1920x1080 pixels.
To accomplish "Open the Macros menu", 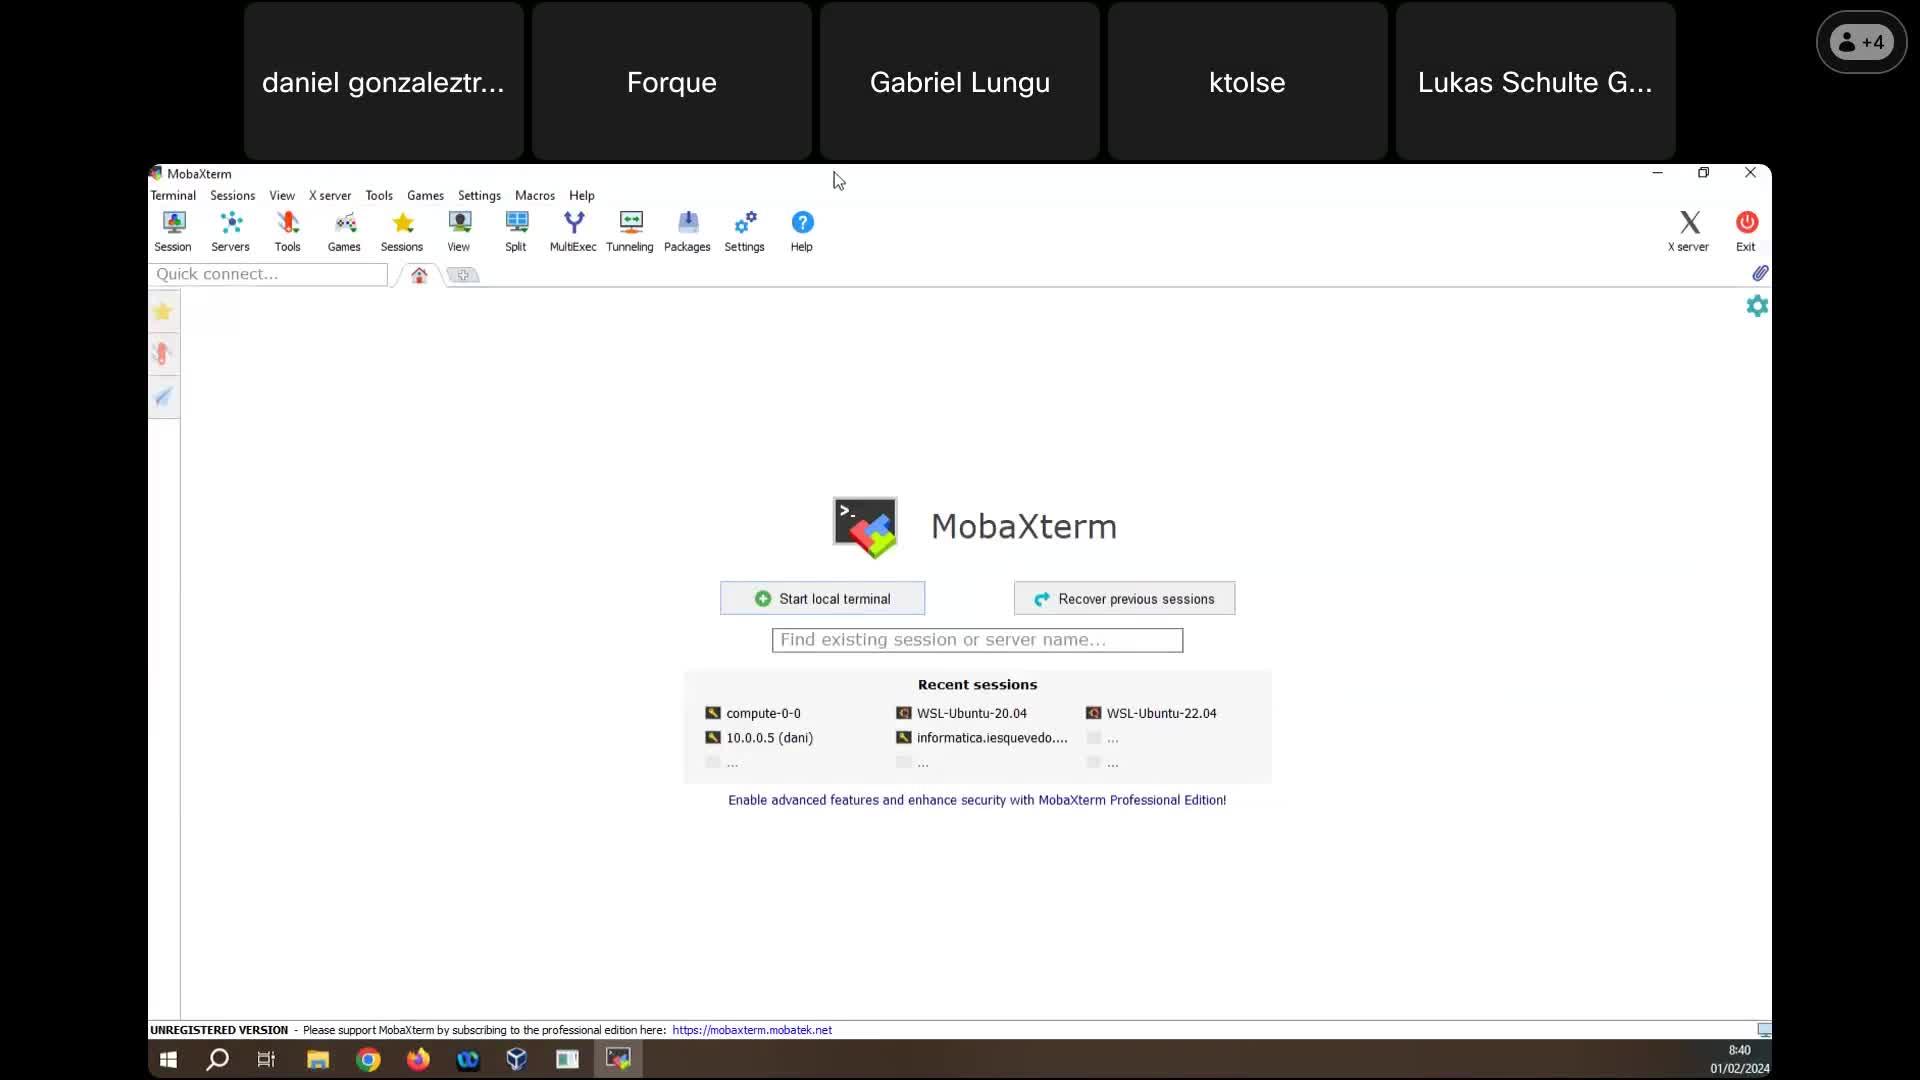I will [x=534, y=195].
